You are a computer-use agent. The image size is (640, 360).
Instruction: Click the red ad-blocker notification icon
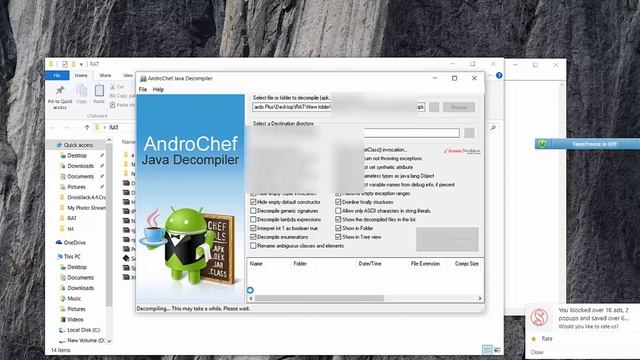(x=539, y=317)
